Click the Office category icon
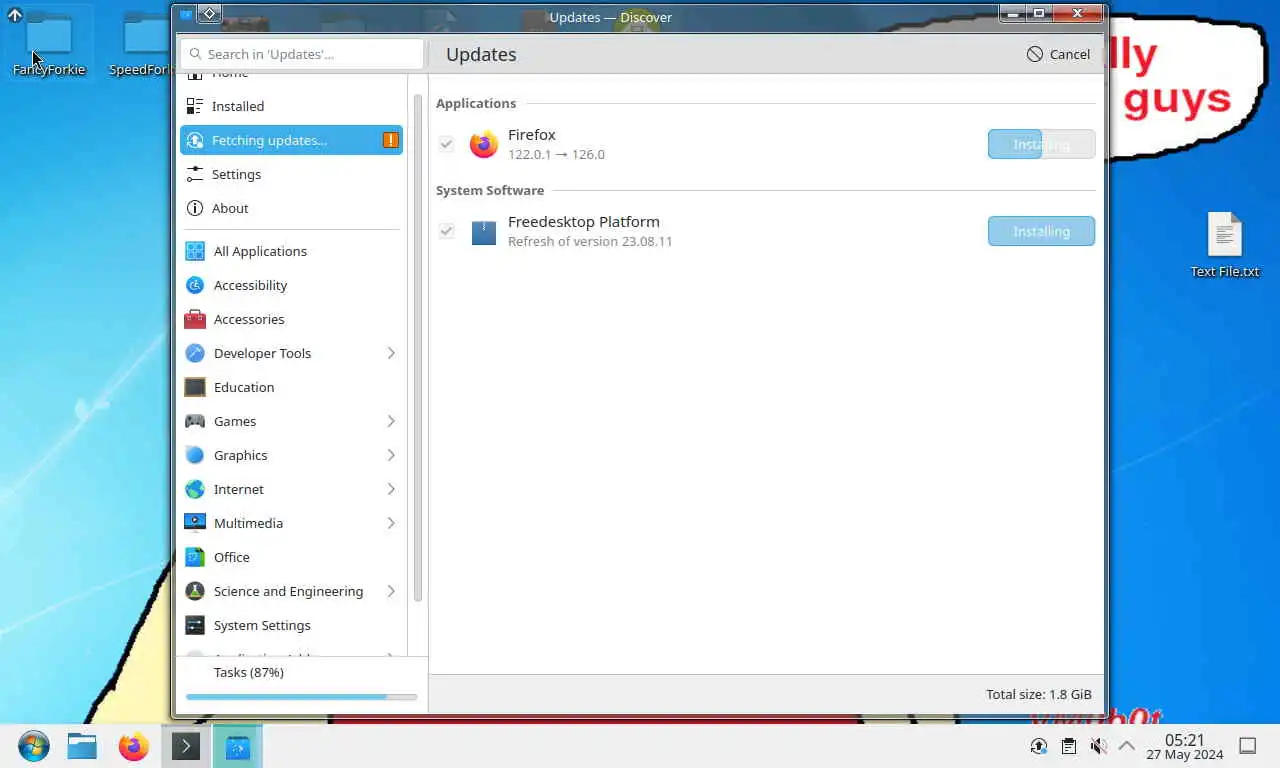The image size is (1280, 768). 195,557
